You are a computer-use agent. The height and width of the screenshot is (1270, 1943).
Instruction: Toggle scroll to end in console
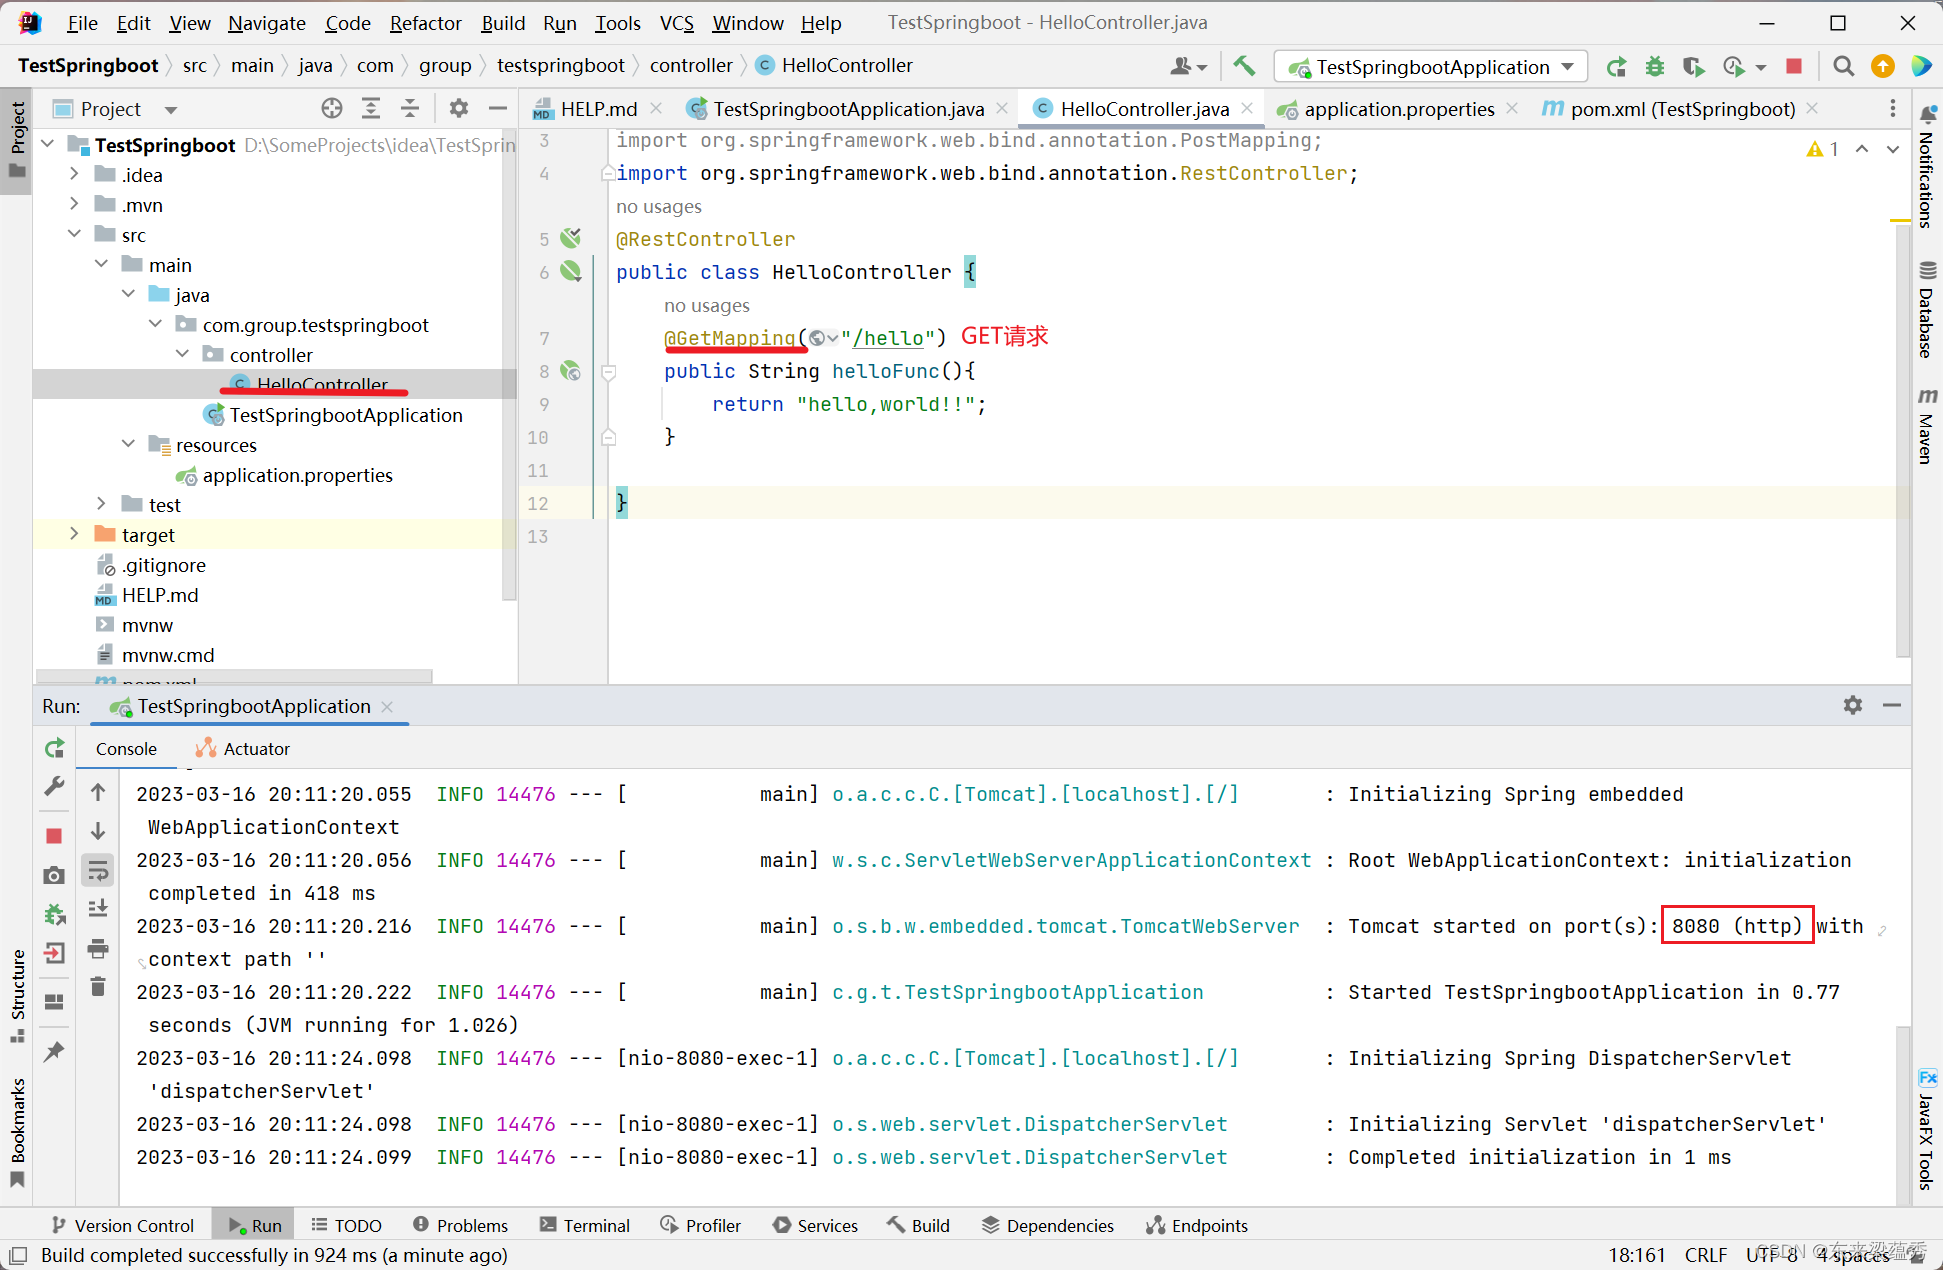pyautogui.click(x=98, y=909)
